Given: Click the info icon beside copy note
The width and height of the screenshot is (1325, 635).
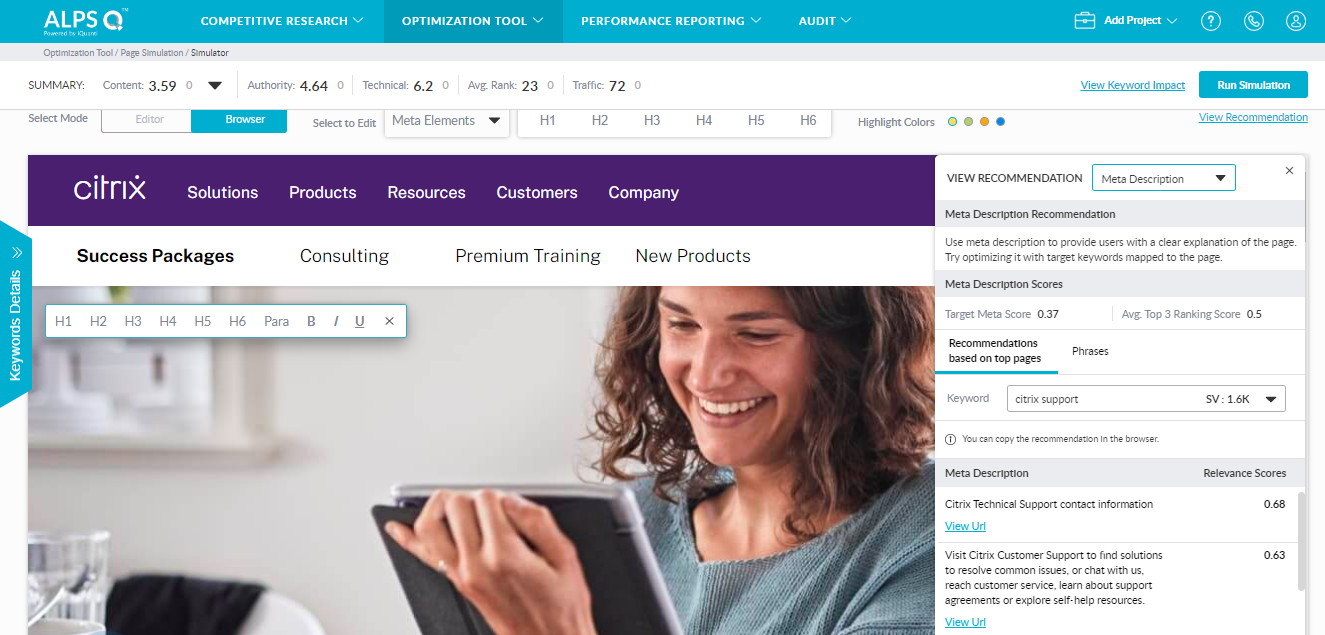Looking at the screenshot, I should tap(950, 439).
